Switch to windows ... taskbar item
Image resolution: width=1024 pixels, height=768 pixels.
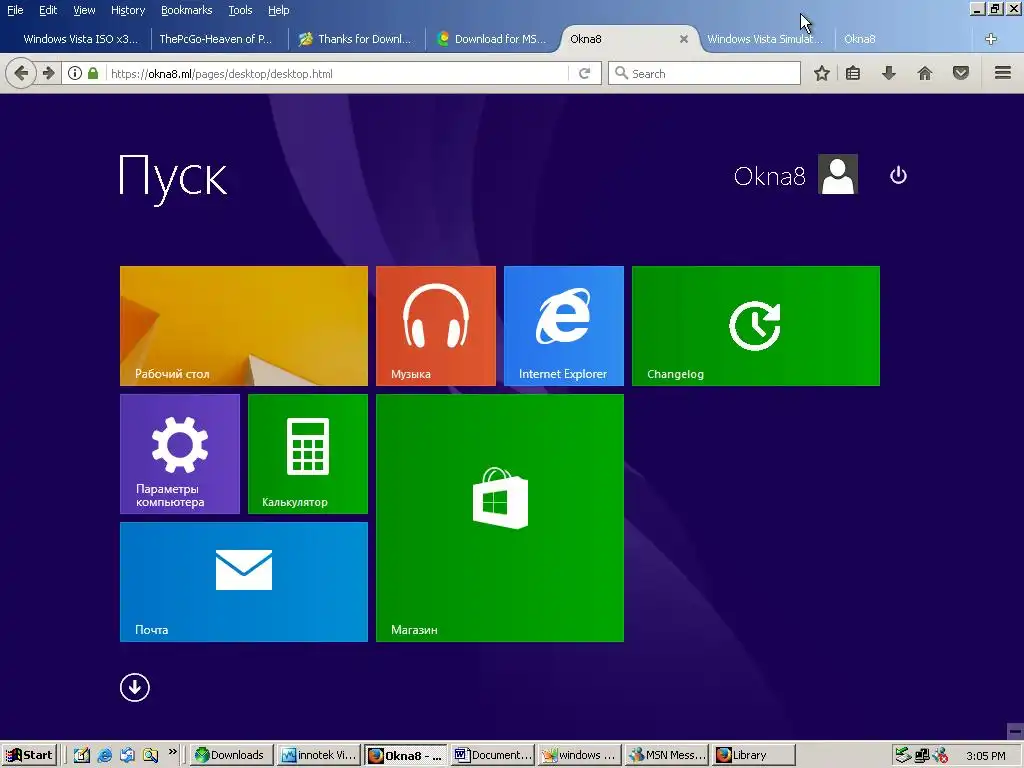tap(580, 755)
